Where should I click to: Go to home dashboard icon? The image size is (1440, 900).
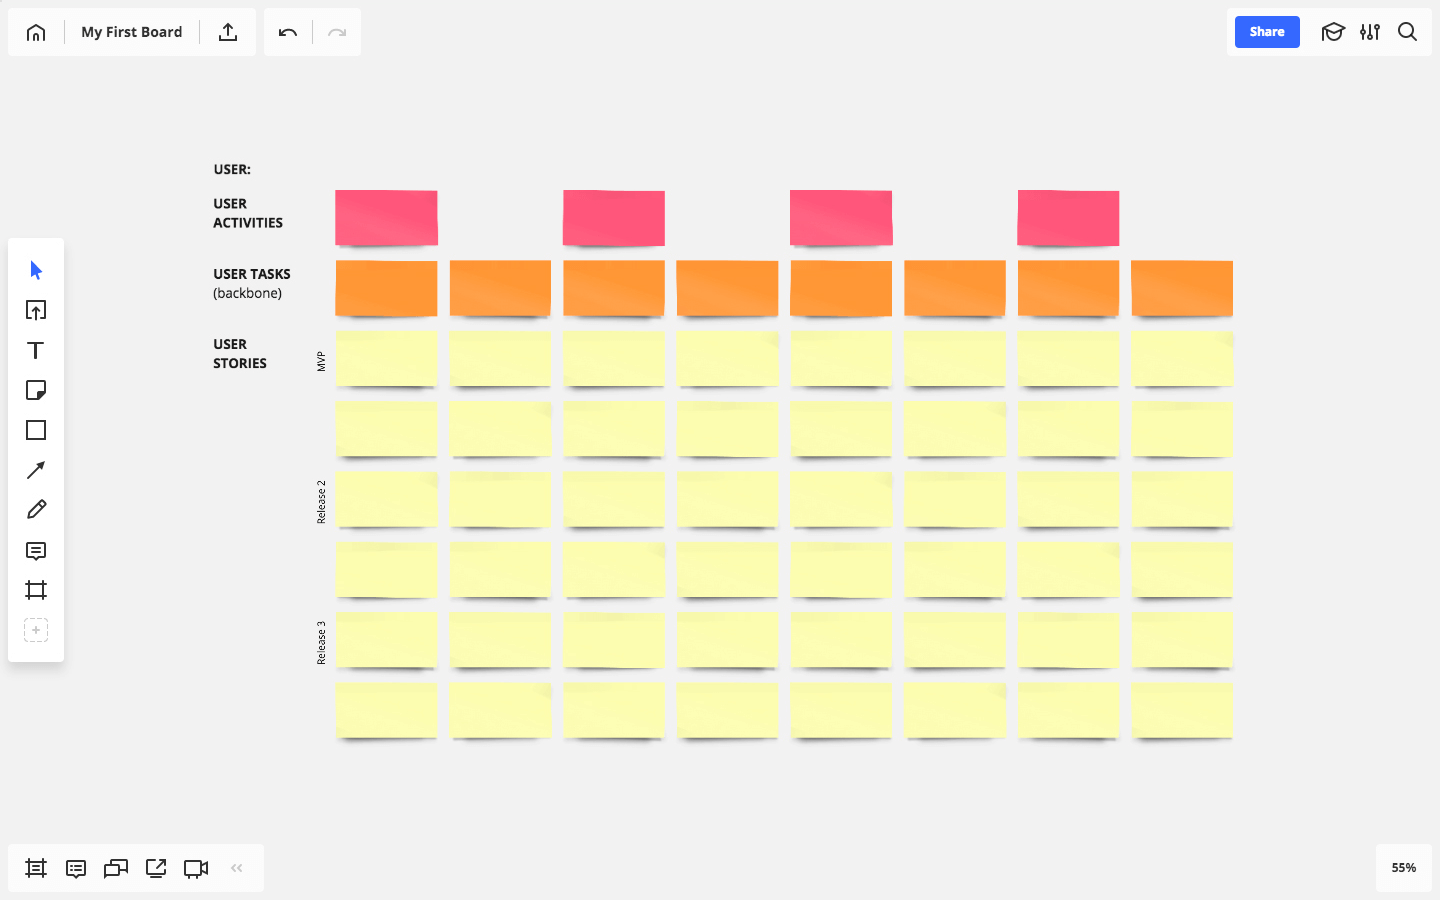[x=36, y=32]
